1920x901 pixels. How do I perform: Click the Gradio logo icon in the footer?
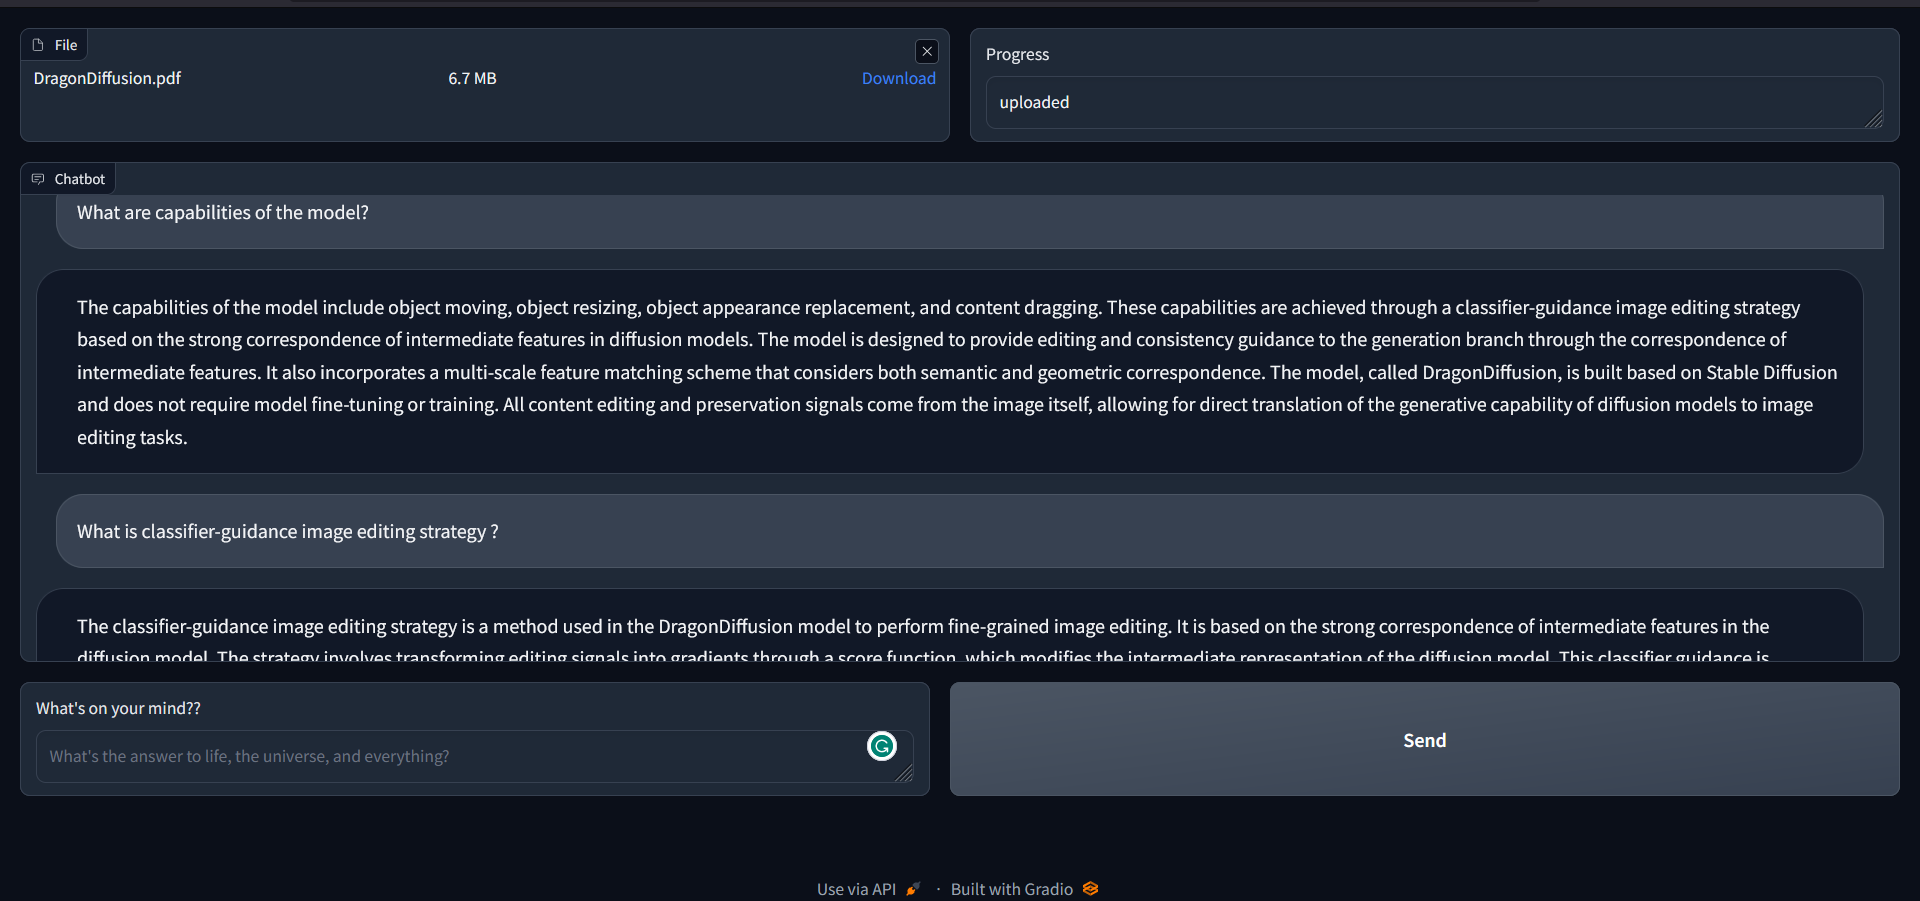point(1090,889)
